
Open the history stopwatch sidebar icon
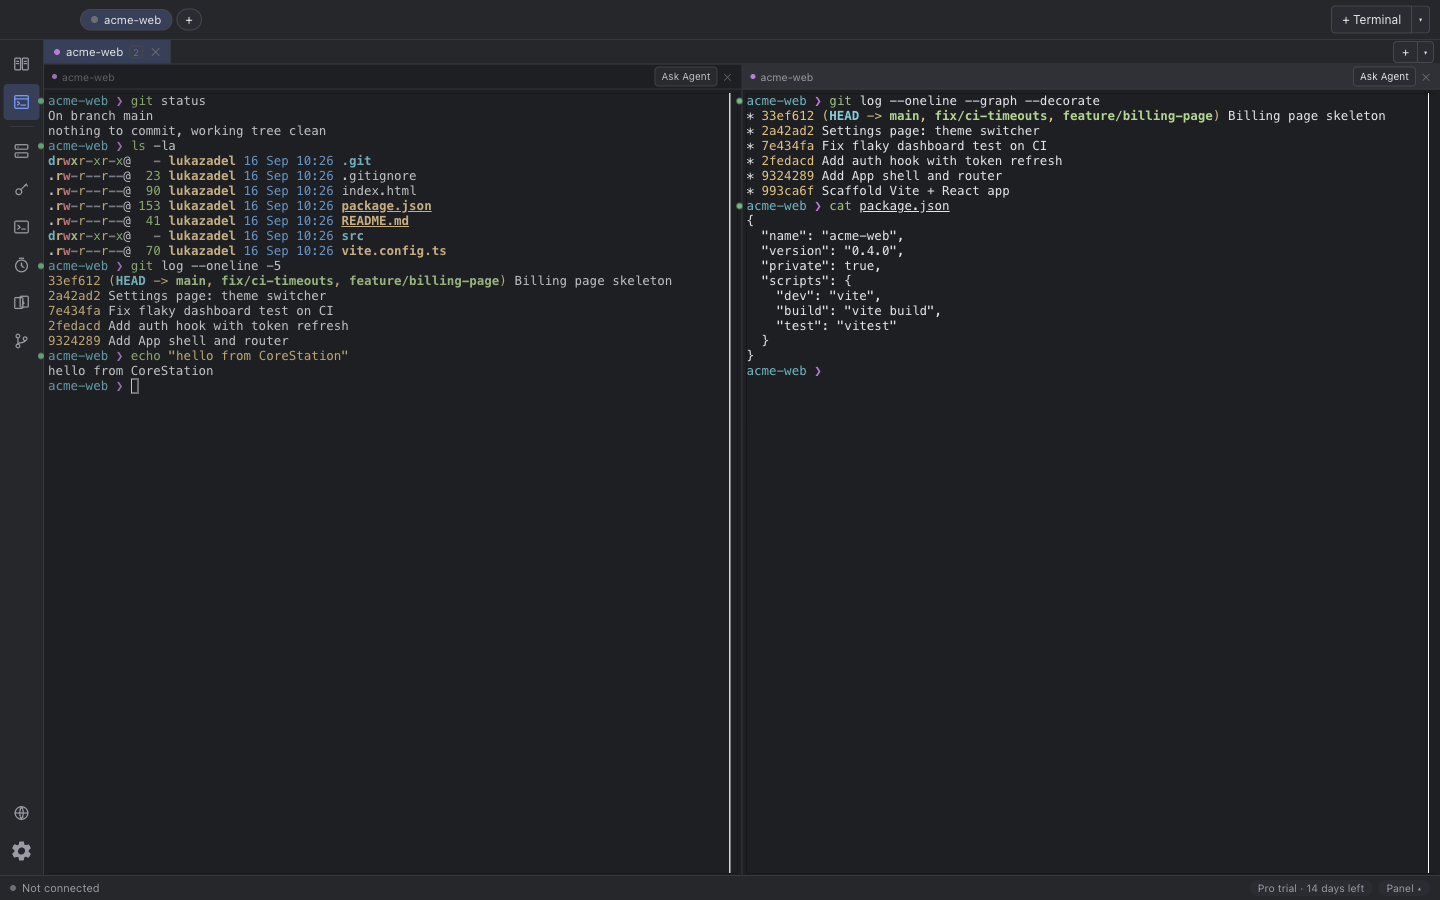point(21,265)
